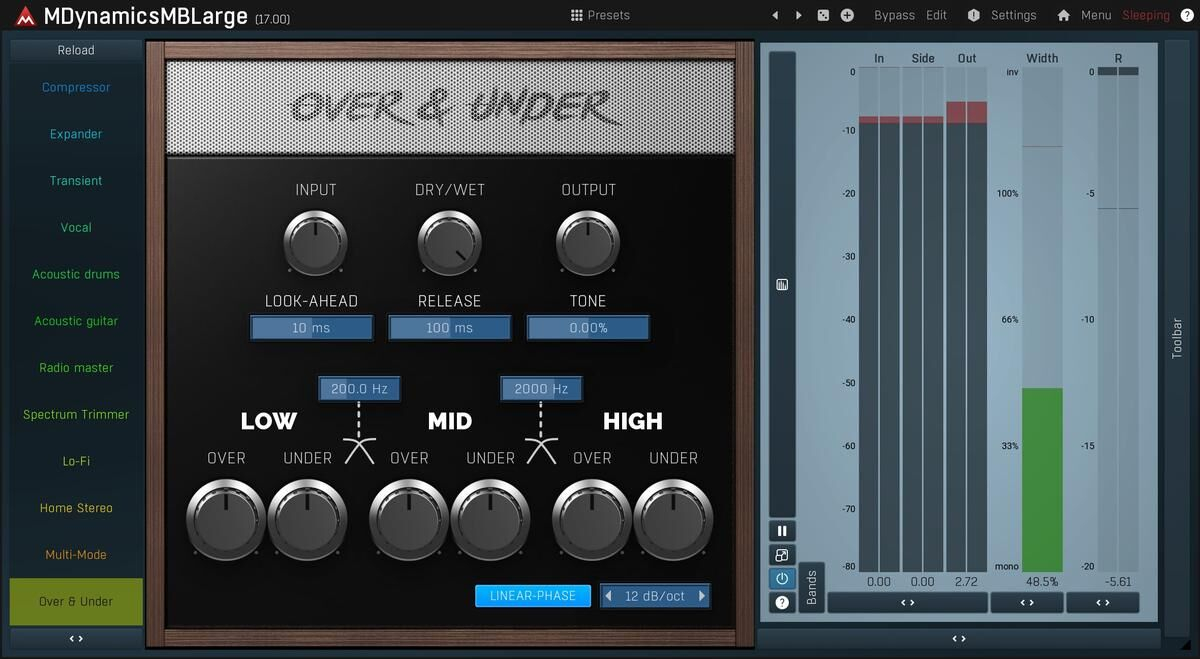Click the meter help question mark

tap(782, 602)
